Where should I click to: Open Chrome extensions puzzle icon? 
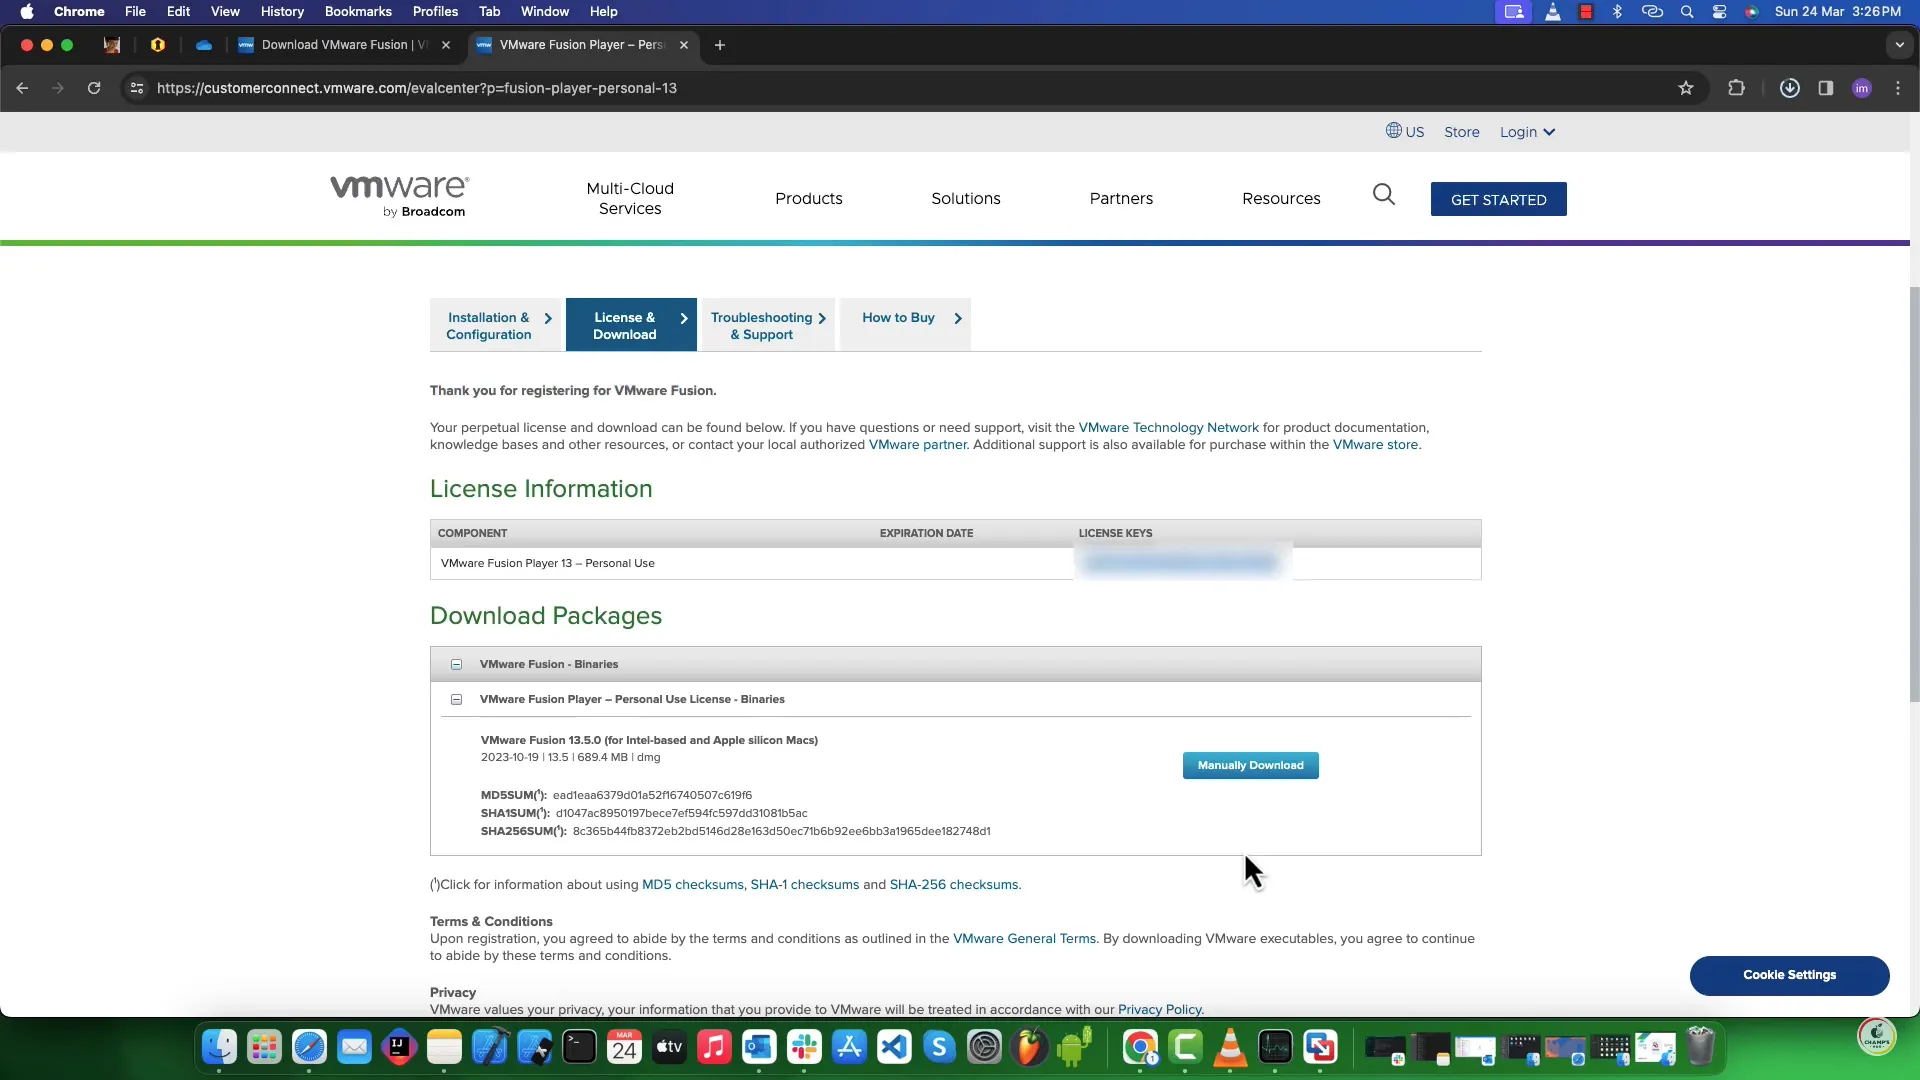coord(1736,88)
